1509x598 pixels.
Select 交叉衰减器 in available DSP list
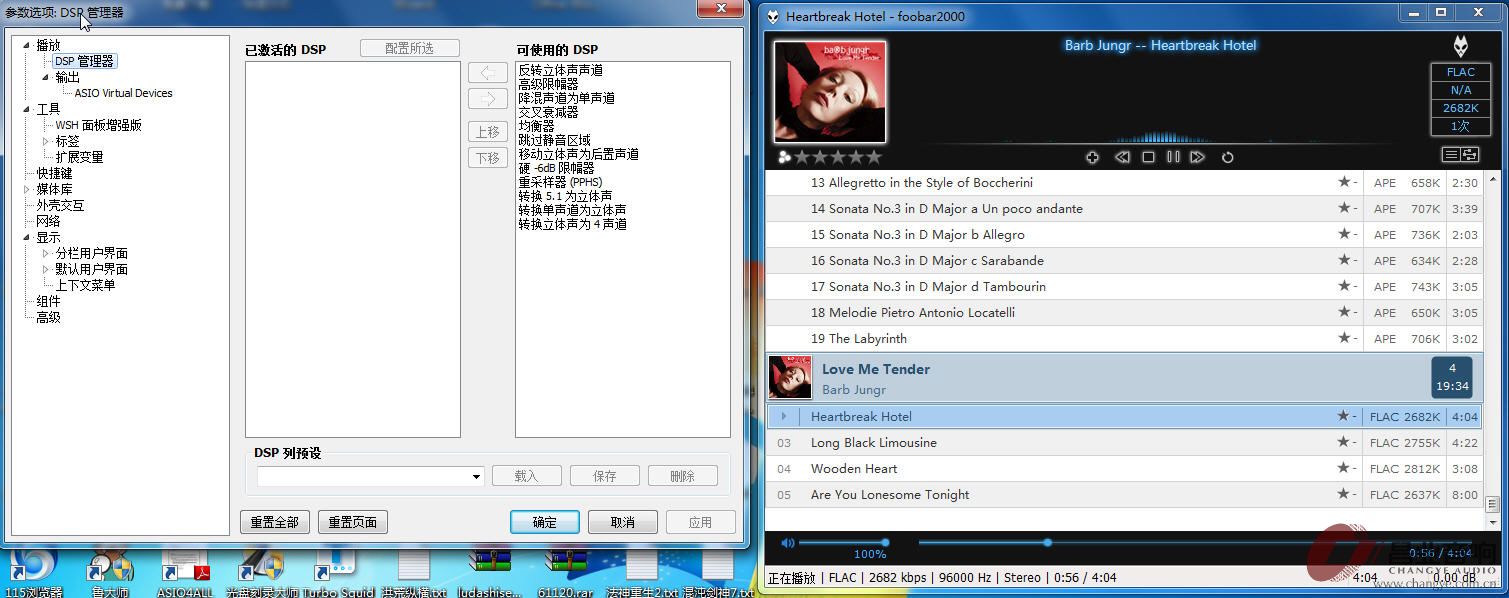point(548,112)
